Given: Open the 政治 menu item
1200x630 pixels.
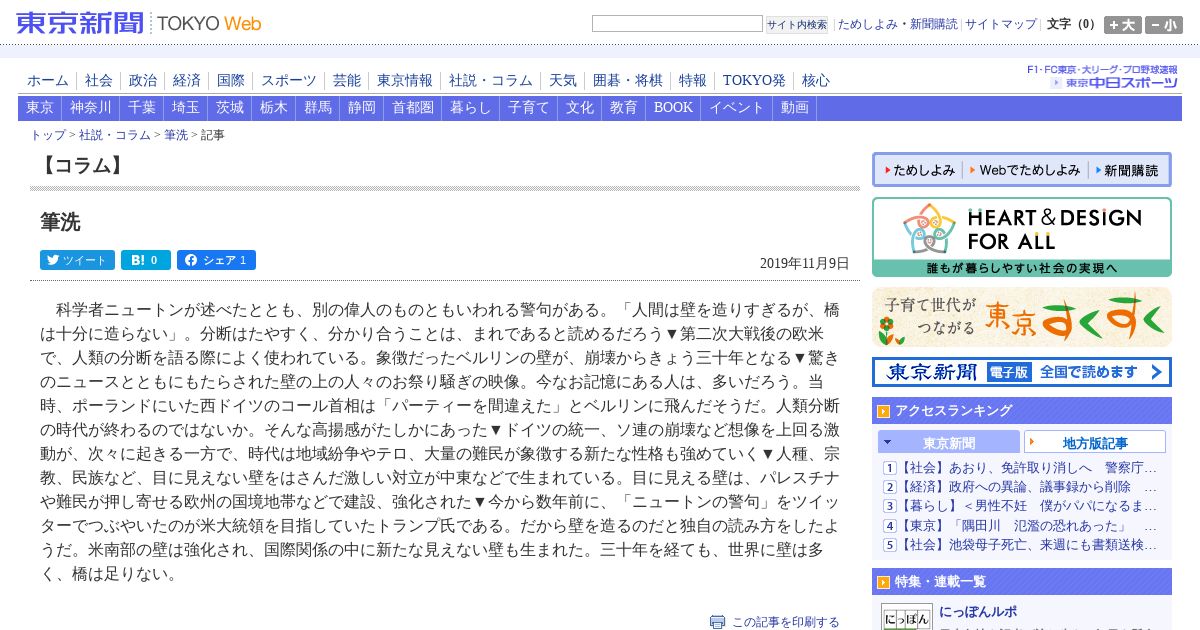Looking at the screenshot, I should [x=143, y=81].
